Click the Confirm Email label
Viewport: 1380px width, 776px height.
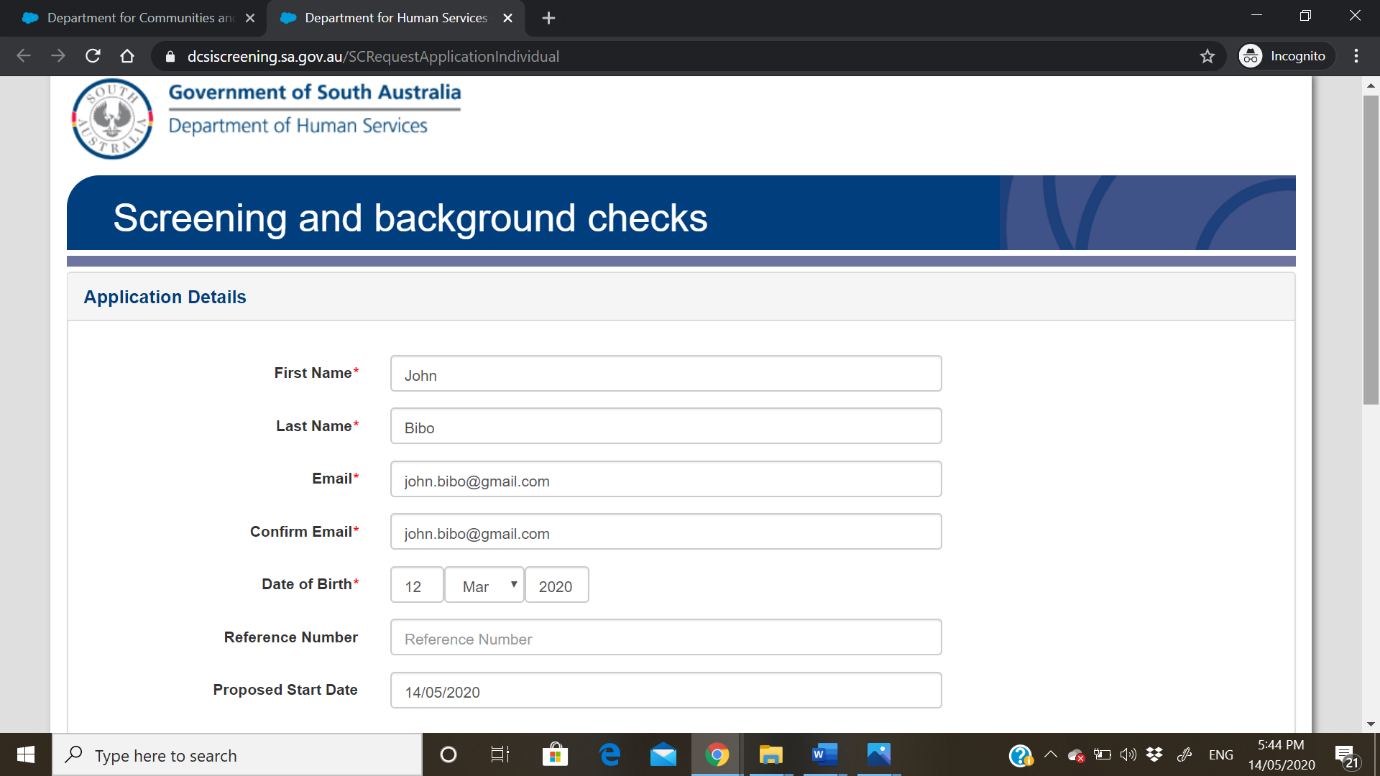pos(304,531)
